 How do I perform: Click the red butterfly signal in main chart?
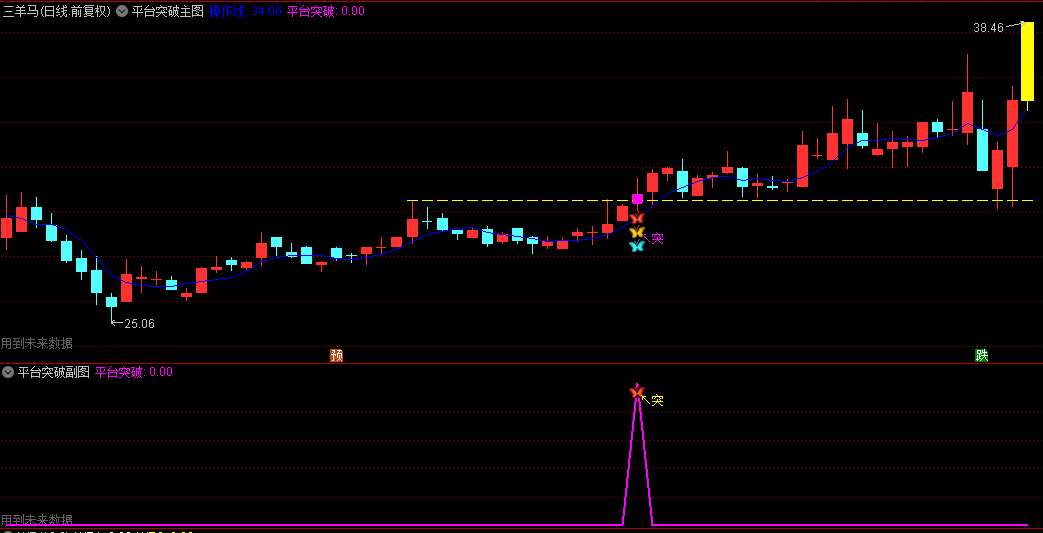637,218
